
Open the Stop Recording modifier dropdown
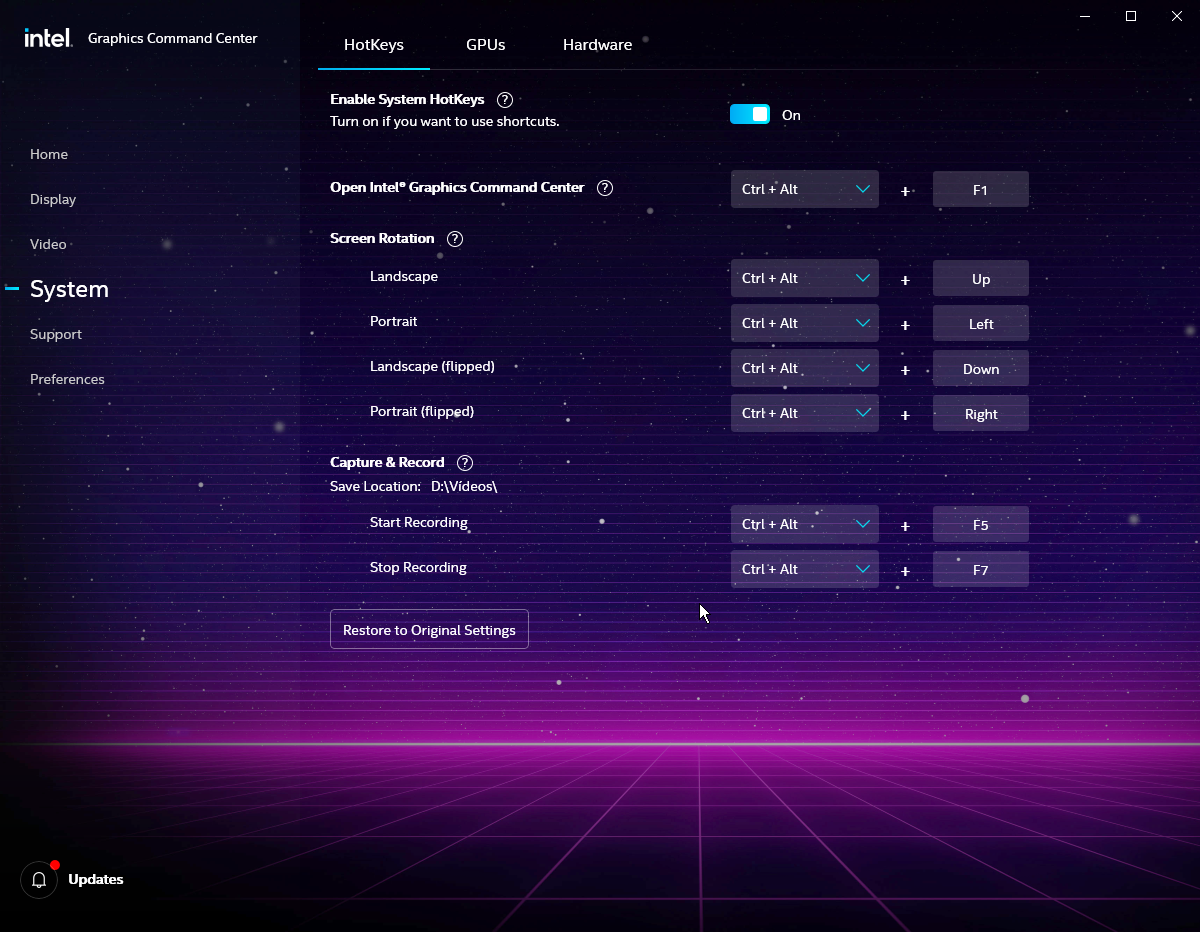tap(805, 569)
